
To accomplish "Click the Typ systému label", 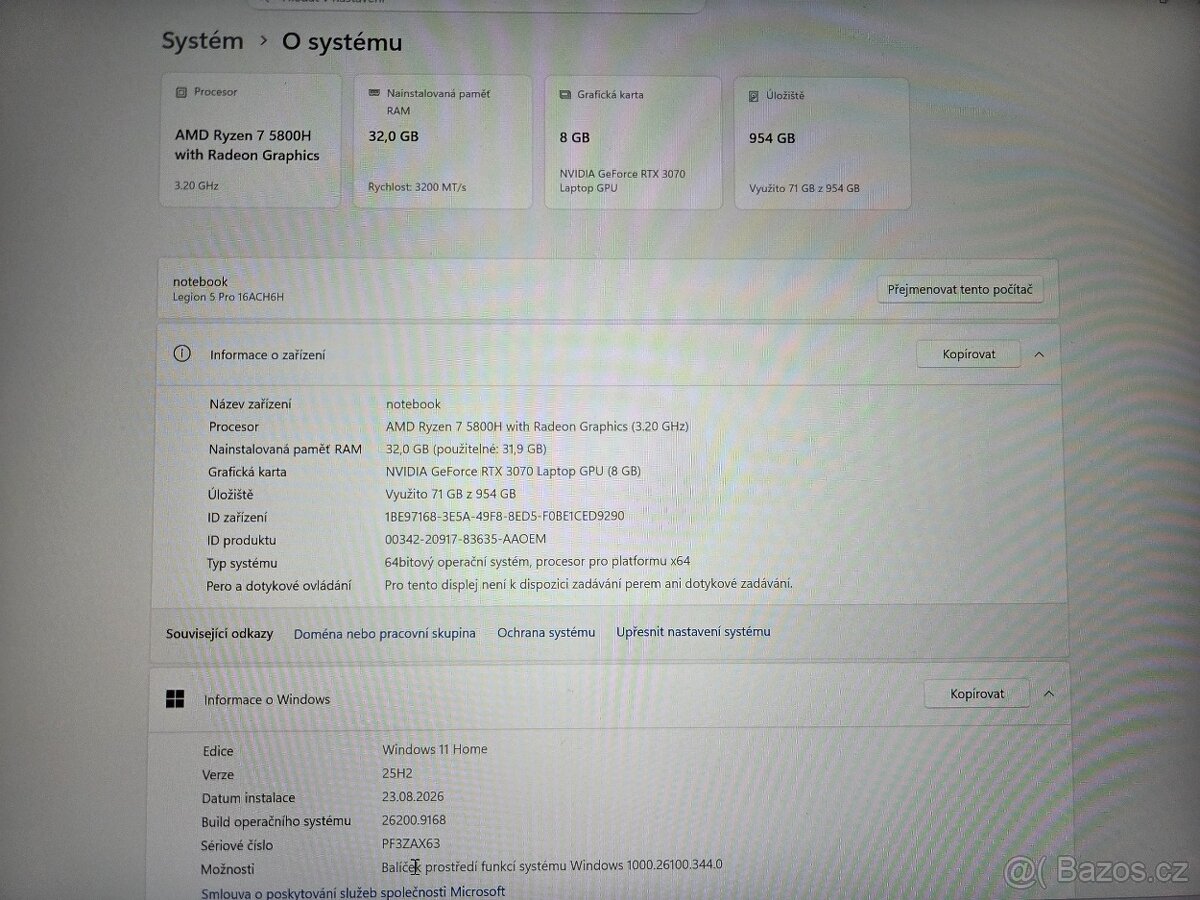I will pyautogui.click(x=242, y=563).
